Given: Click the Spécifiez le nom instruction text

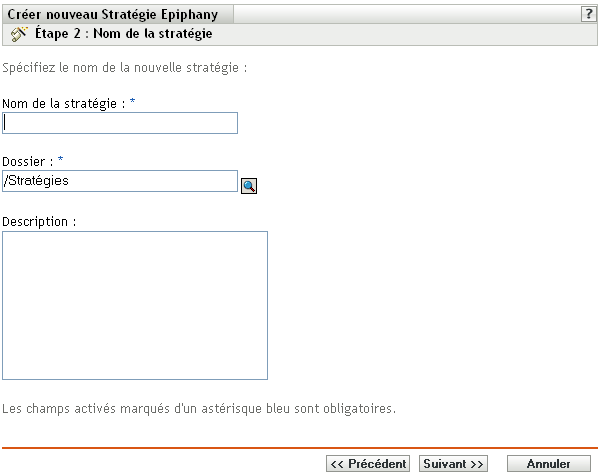Looking at the screenshot, I should tap(125, 70).
